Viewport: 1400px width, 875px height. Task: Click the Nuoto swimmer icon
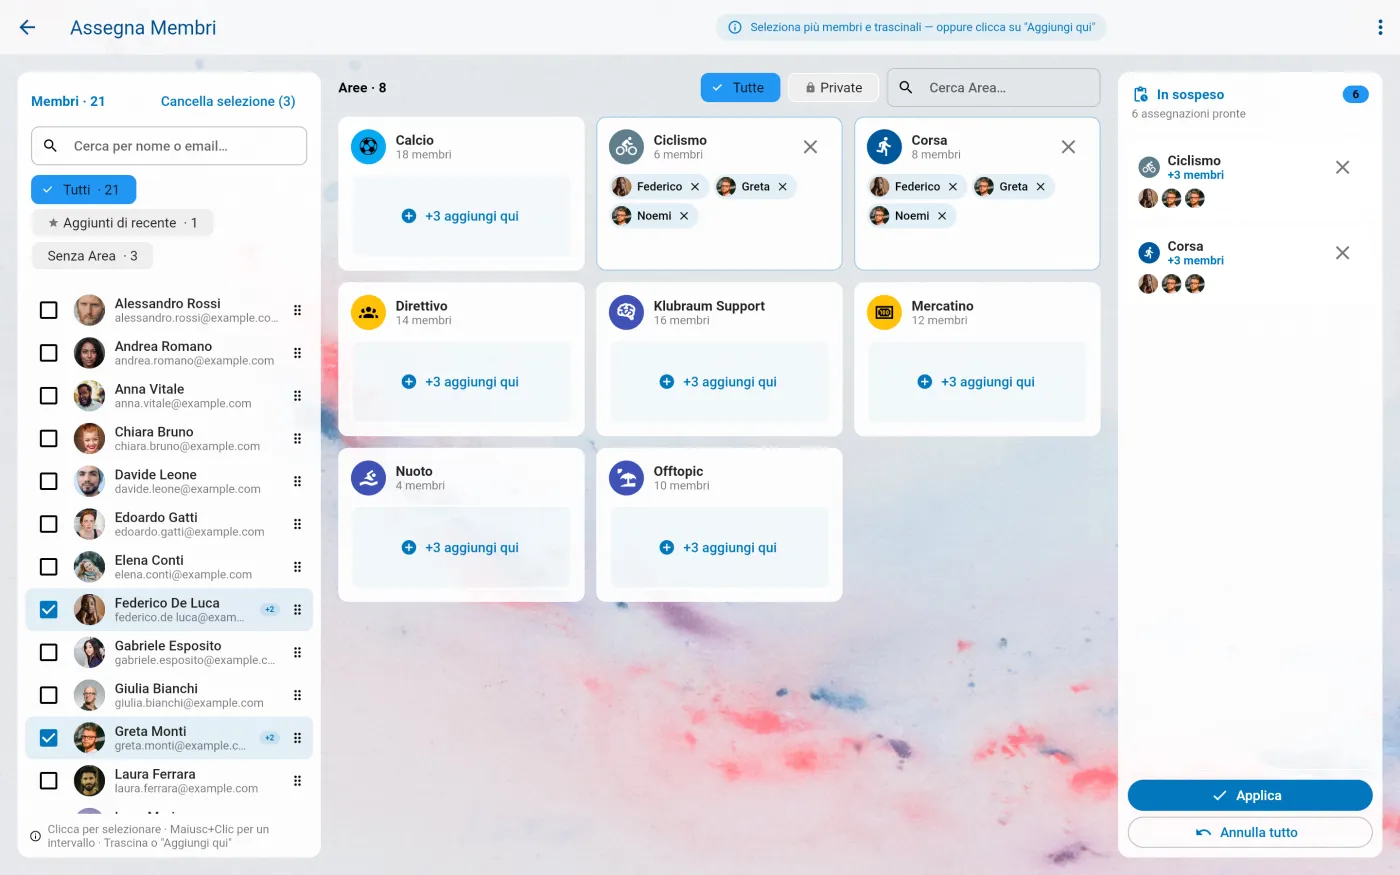tap(368, 478)
